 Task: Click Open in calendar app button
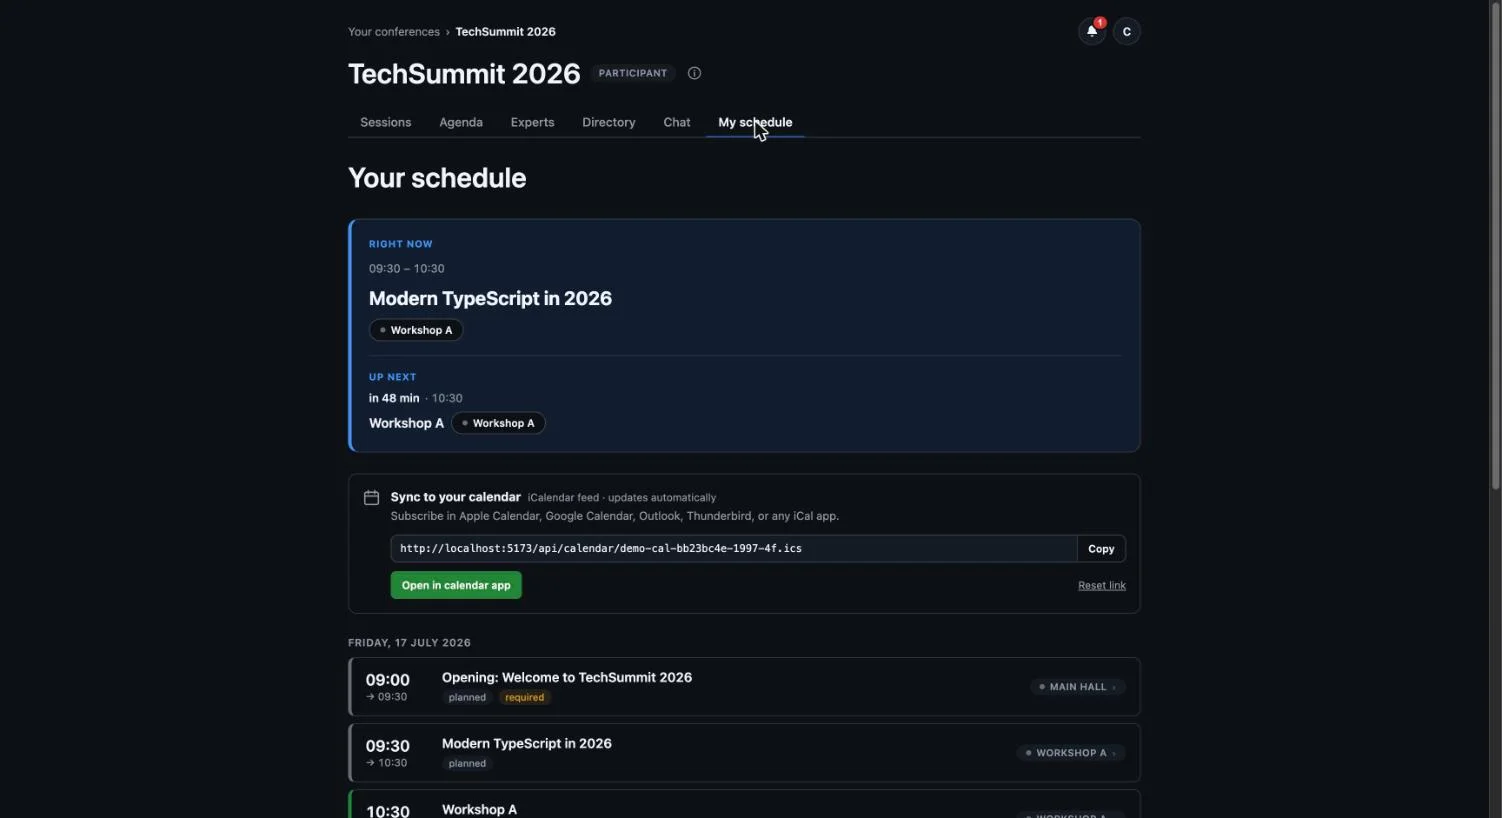[x=456, y=585]
